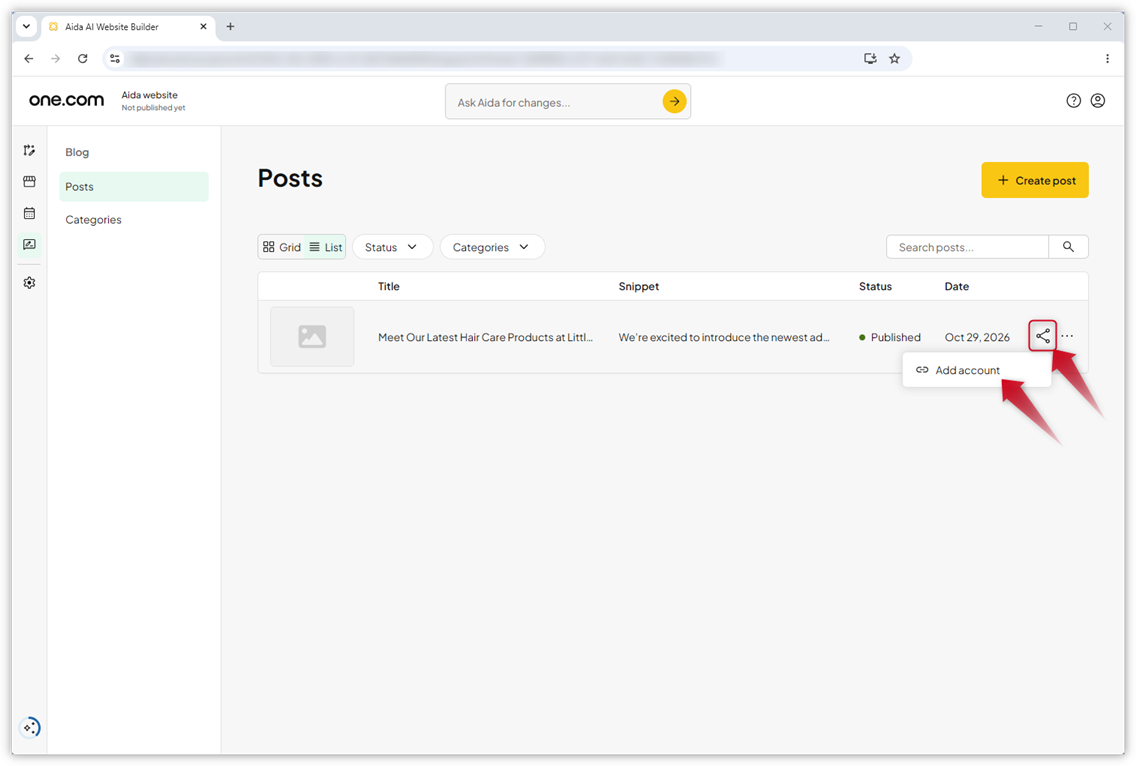Click the Status column header
The image size is (1136, 766).
875,286
